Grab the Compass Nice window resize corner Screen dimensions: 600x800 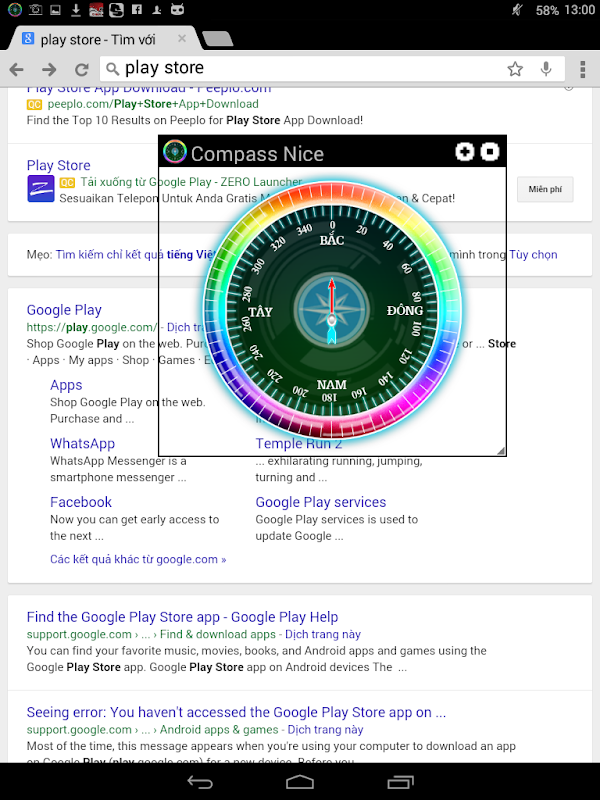point(501,450)
